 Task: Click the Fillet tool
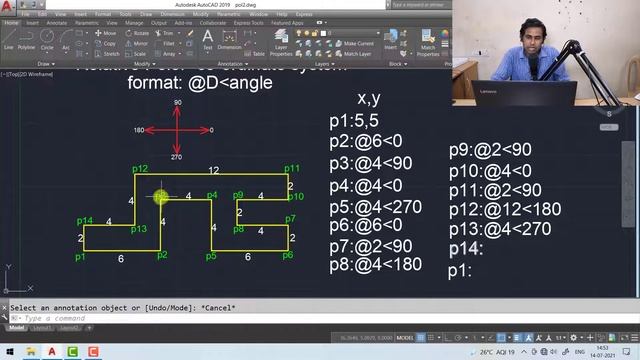pyautogui.click(x=165, y=44)
